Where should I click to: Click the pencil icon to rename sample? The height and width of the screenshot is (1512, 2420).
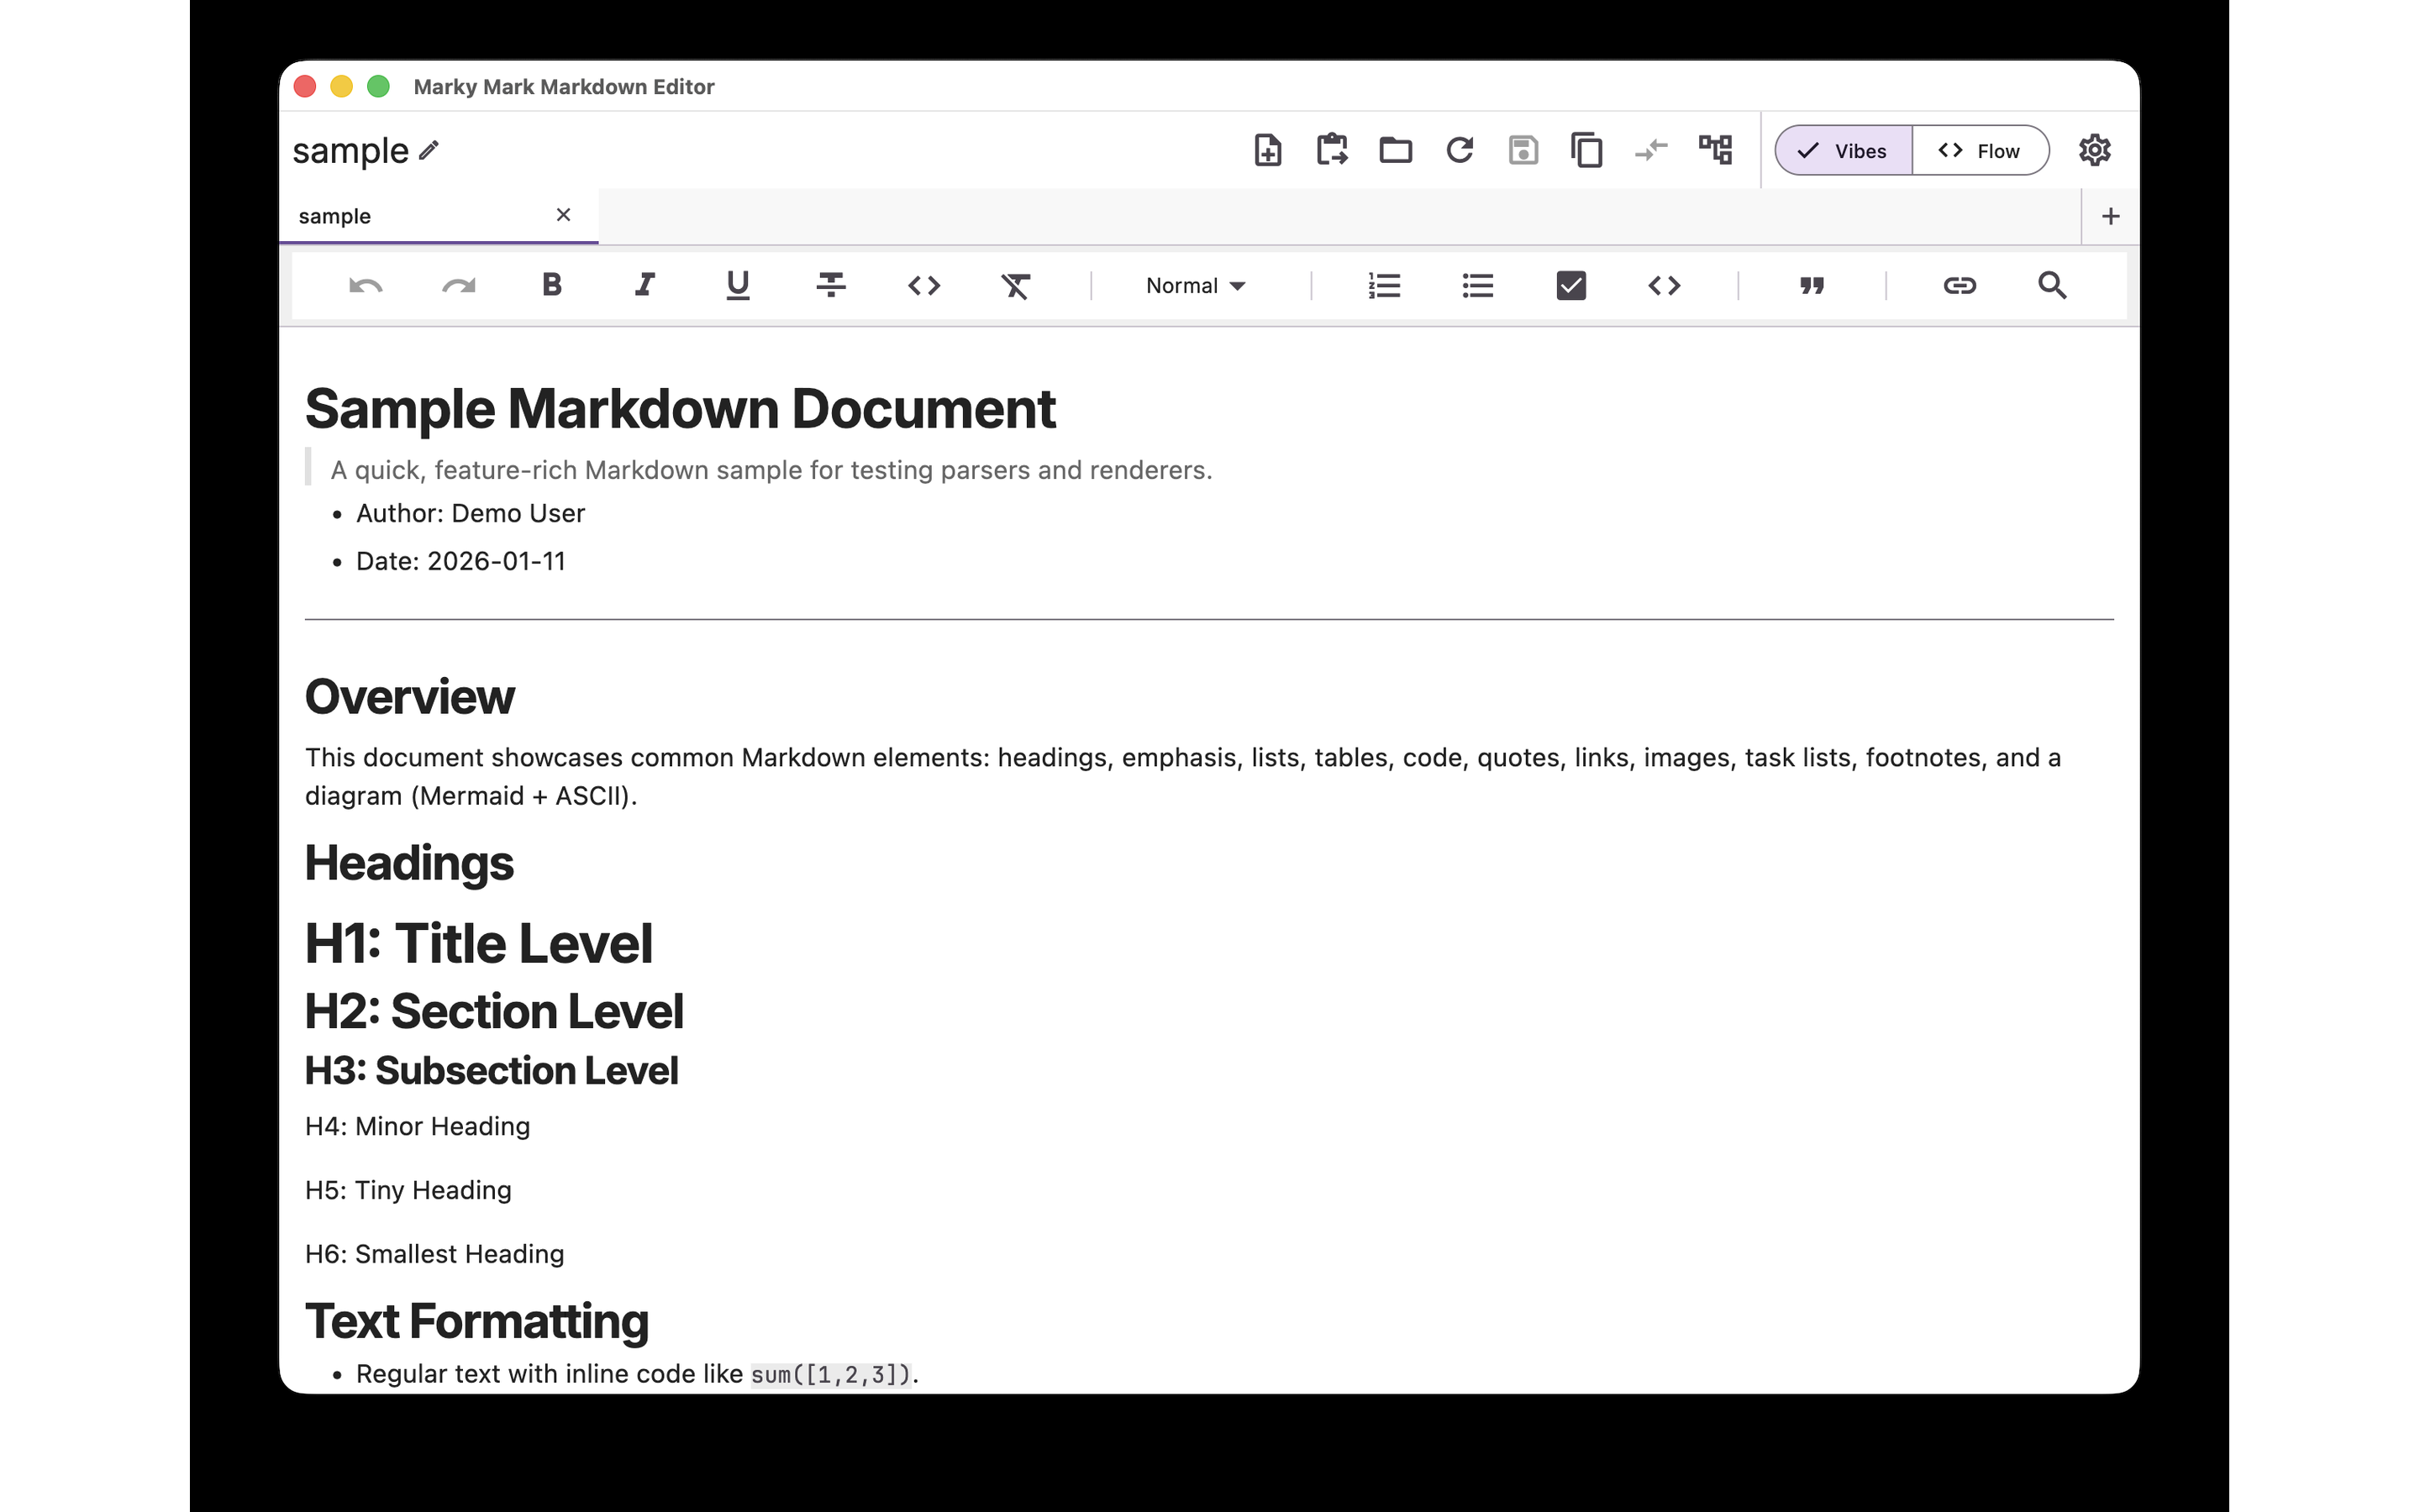pyautogui.click(x=429, y=150)
